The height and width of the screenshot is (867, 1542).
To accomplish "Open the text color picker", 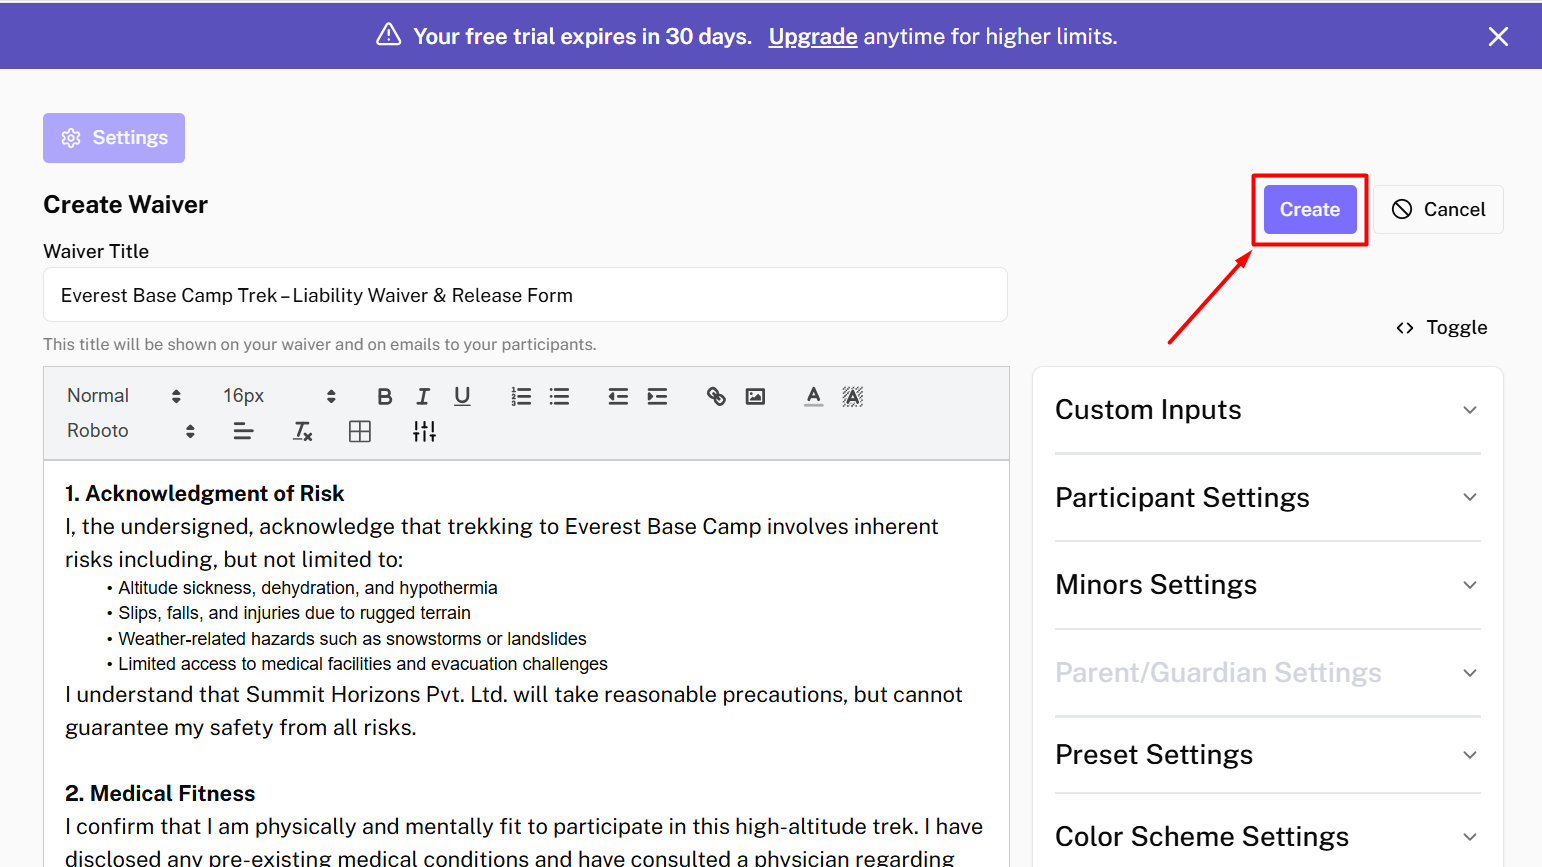I will (814, 397).
